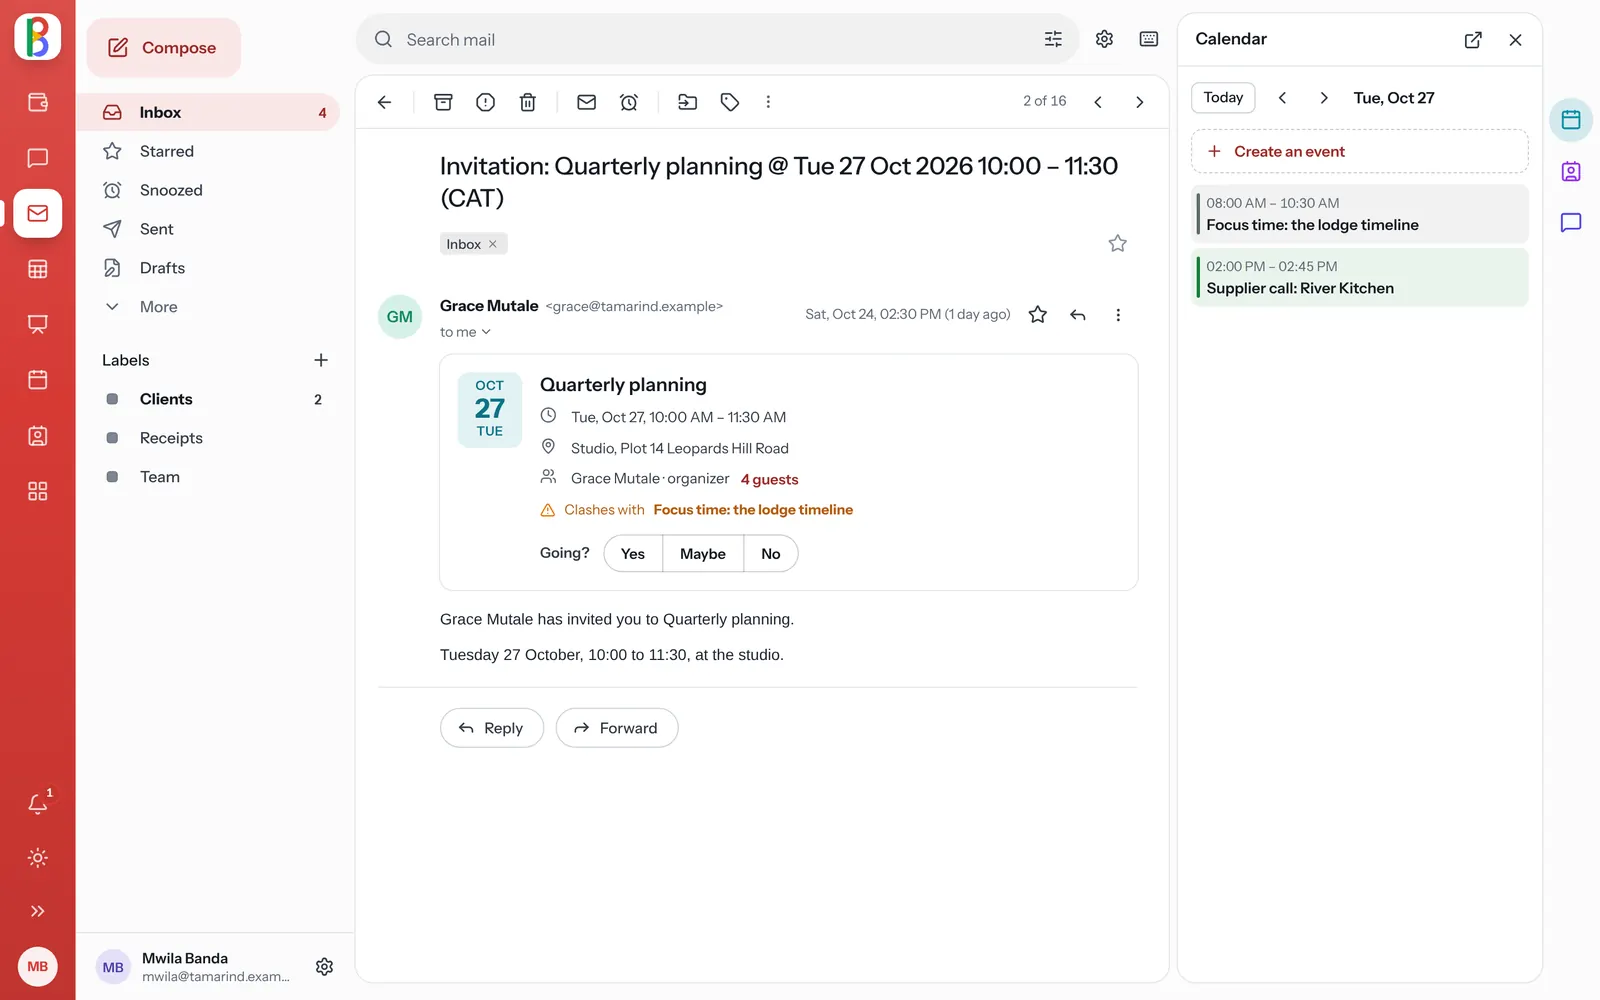Delete the email using trash icon
1600x1000 pixels.
pos(528,102)
